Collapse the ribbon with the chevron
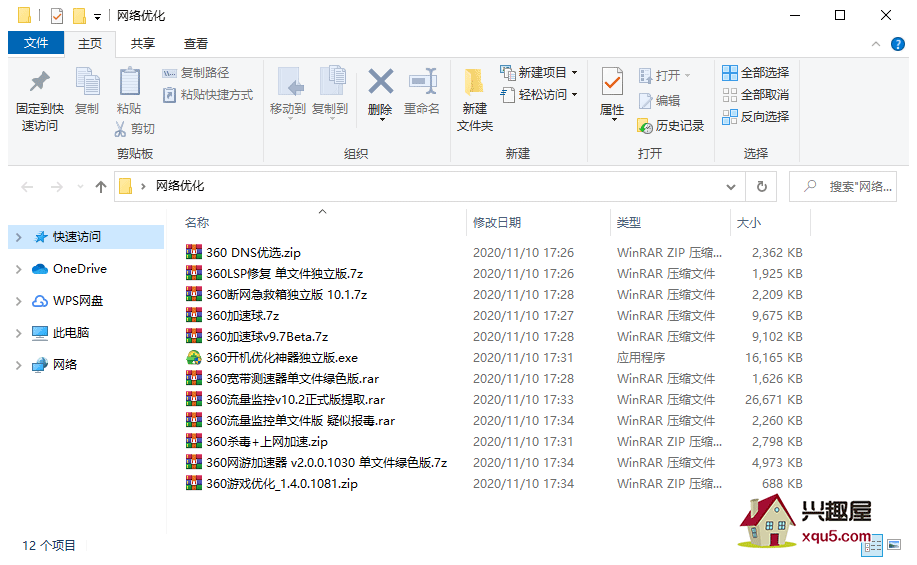The height and width of the screenshot is (565, 917). tap(875, 44)
